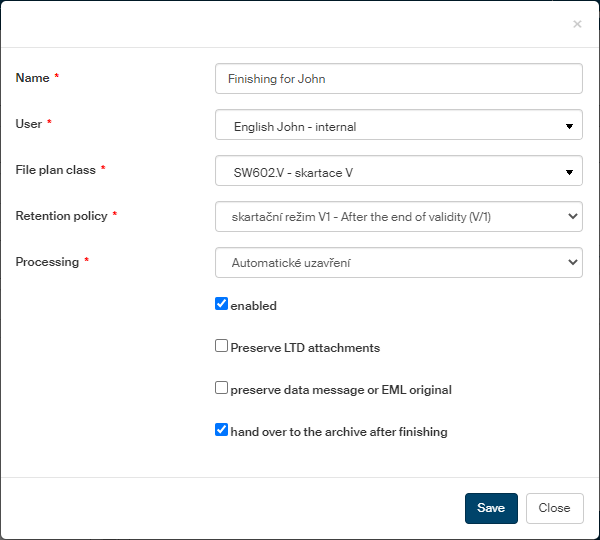Open the File plan class dropdown 'SW602.V - skartace V'

[x=390, y=171]
